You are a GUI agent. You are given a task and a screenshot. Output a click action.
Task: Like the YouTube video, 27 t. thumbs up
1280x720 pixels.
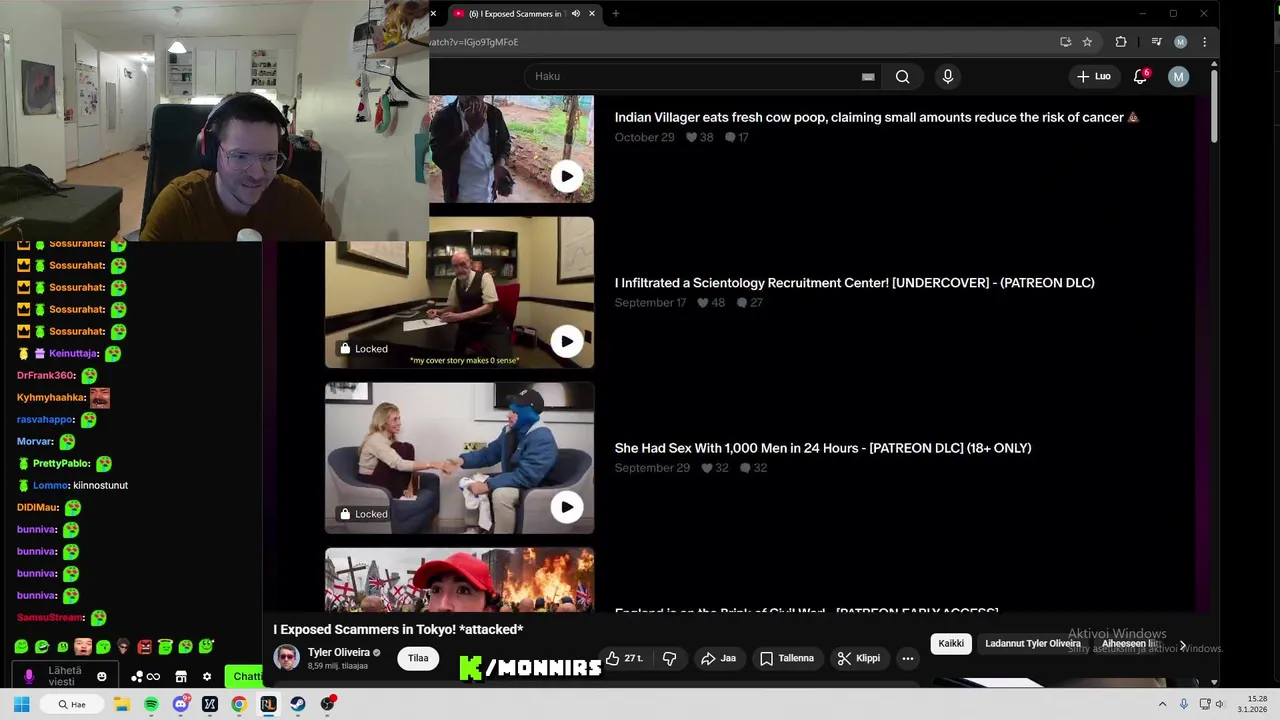pyautogui.click(x=623, y=658)
